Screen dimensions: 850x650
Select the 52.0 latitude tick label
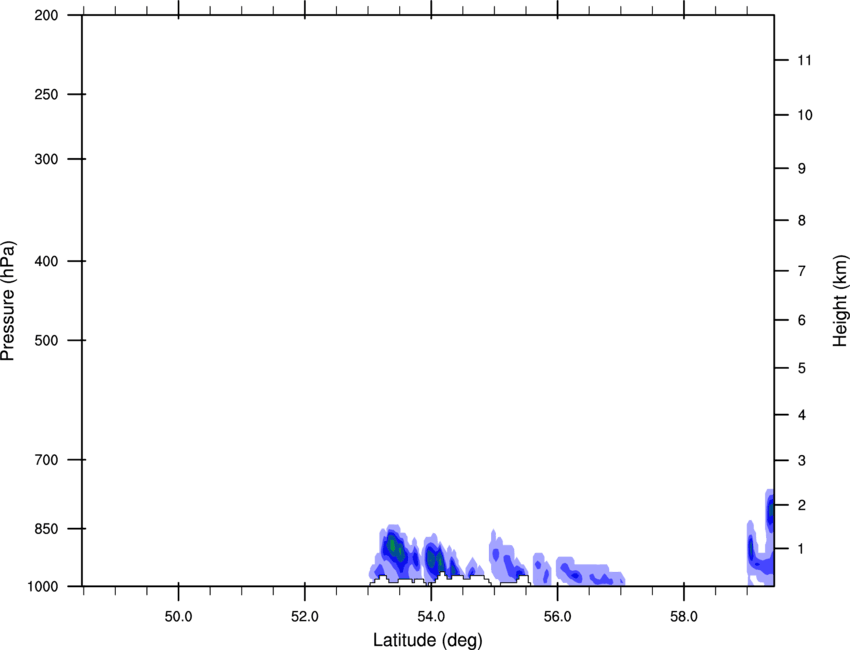(x=304, y=613)
